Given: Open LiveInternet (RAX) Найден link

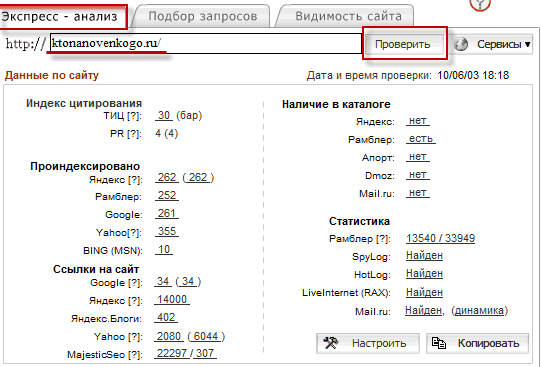Looking at the screenshot, I should 424,292.
